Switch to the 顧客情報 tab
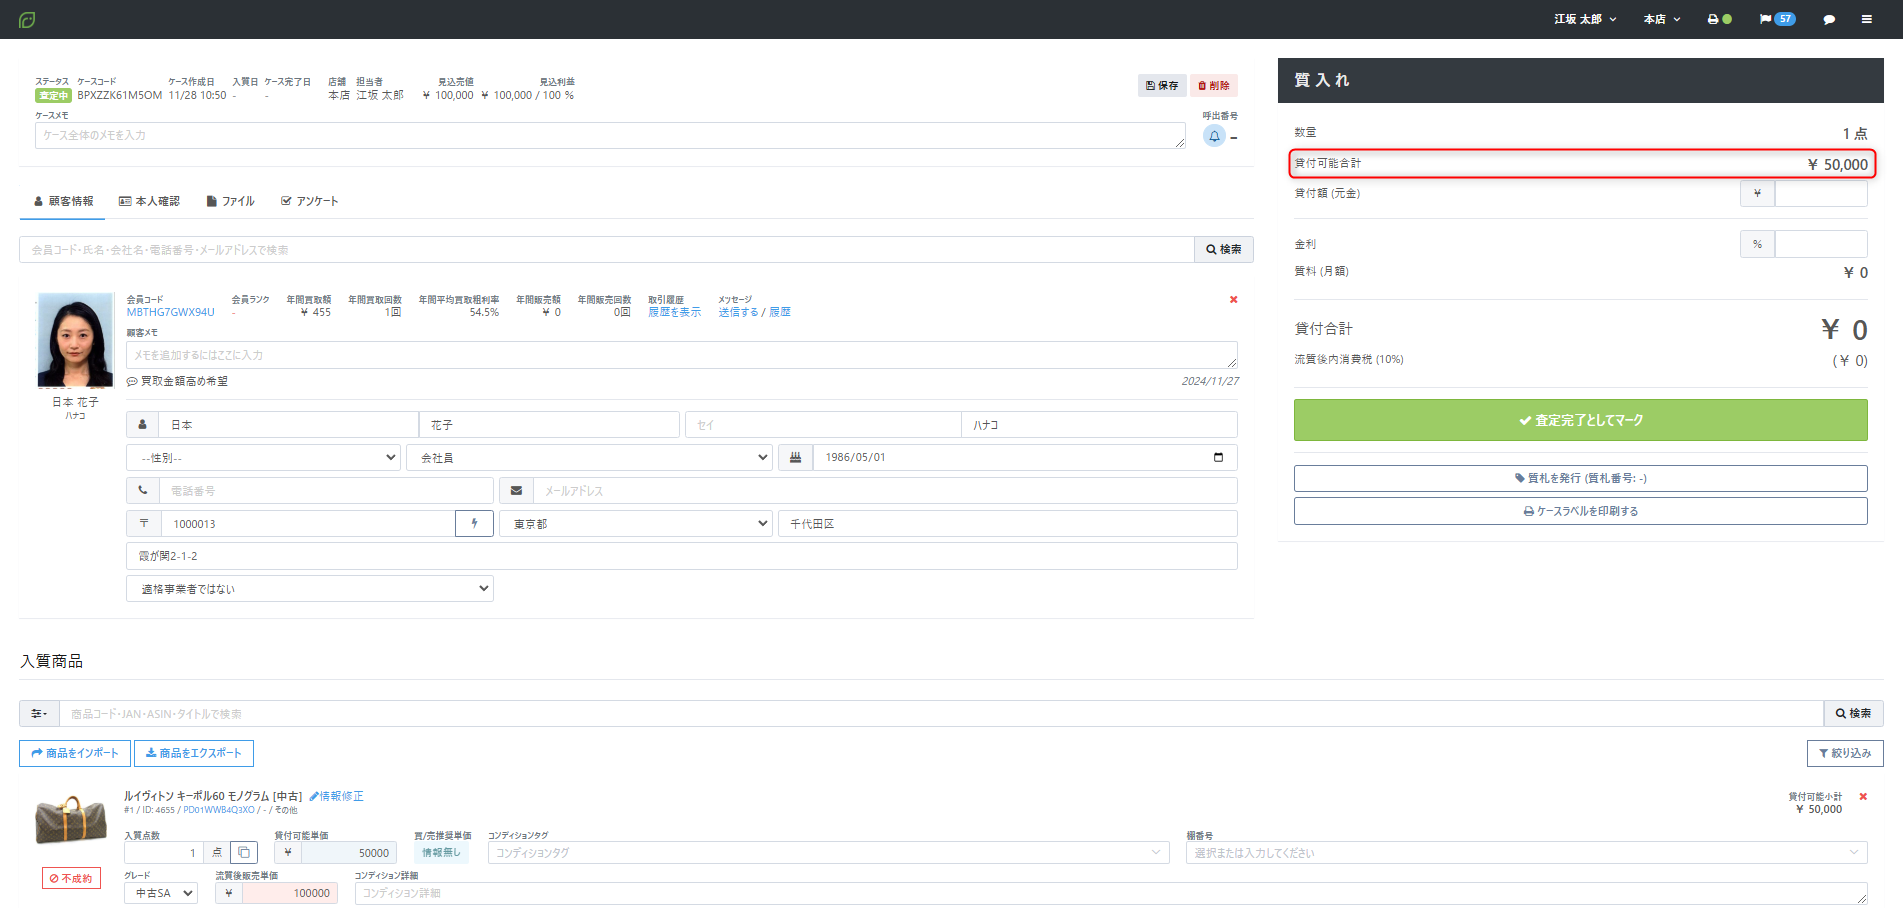Screen dimensions: 1903x908 [64, 201]
